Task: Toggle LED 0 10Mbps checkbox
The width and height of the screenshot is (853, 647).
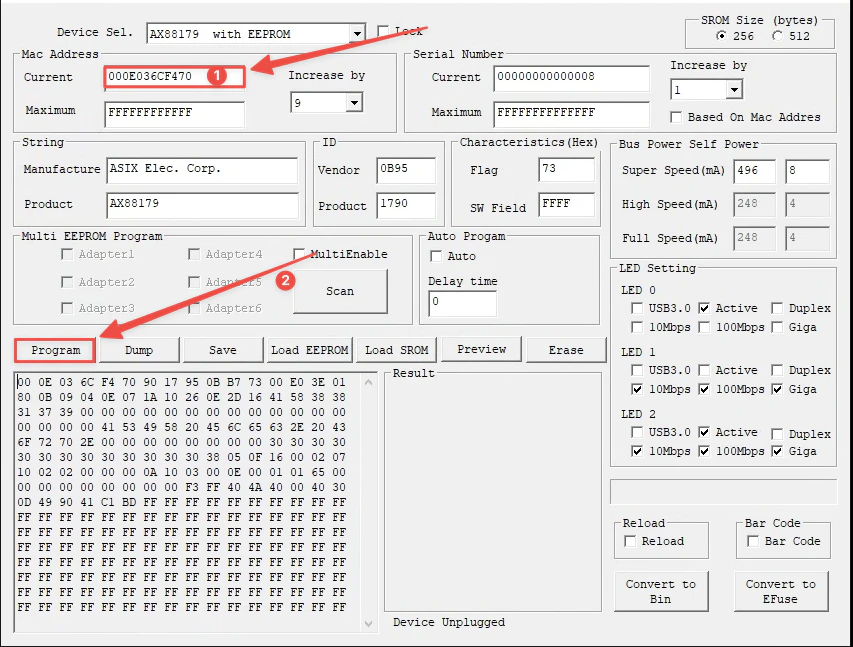Action: point(637,327)
